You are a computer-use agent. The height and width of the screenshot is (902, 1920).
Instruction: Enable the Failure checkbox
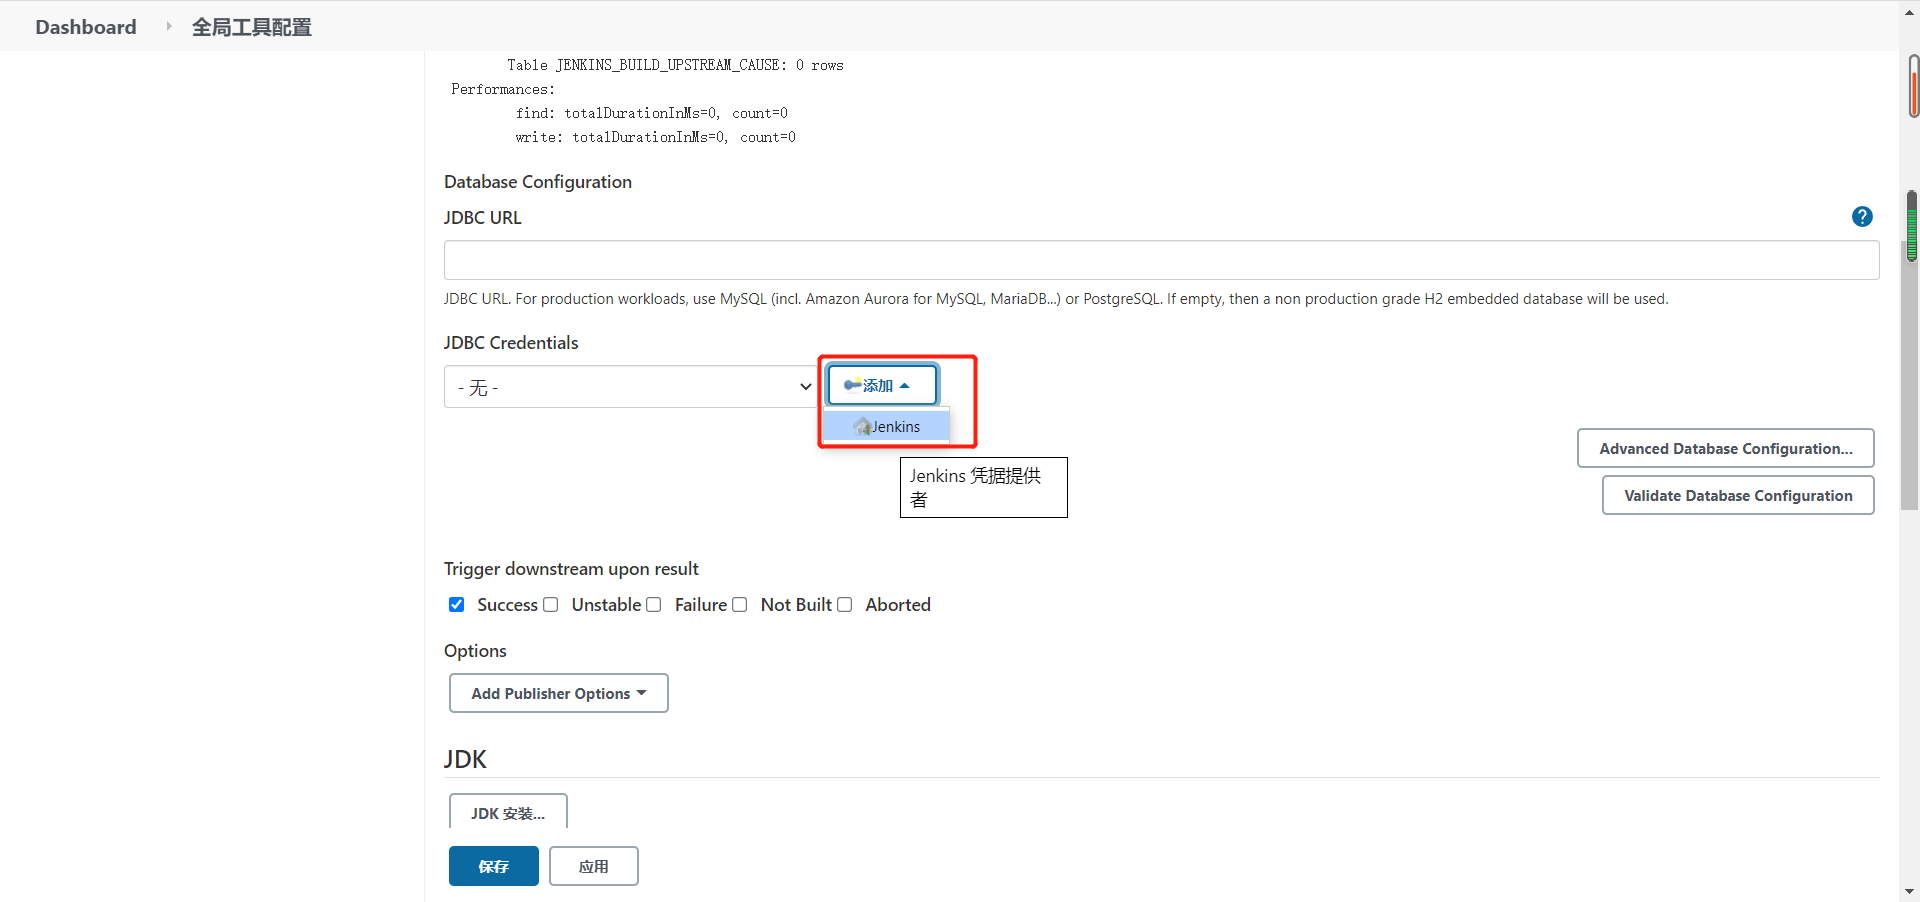pyautogui.click(x=654, y=605)
